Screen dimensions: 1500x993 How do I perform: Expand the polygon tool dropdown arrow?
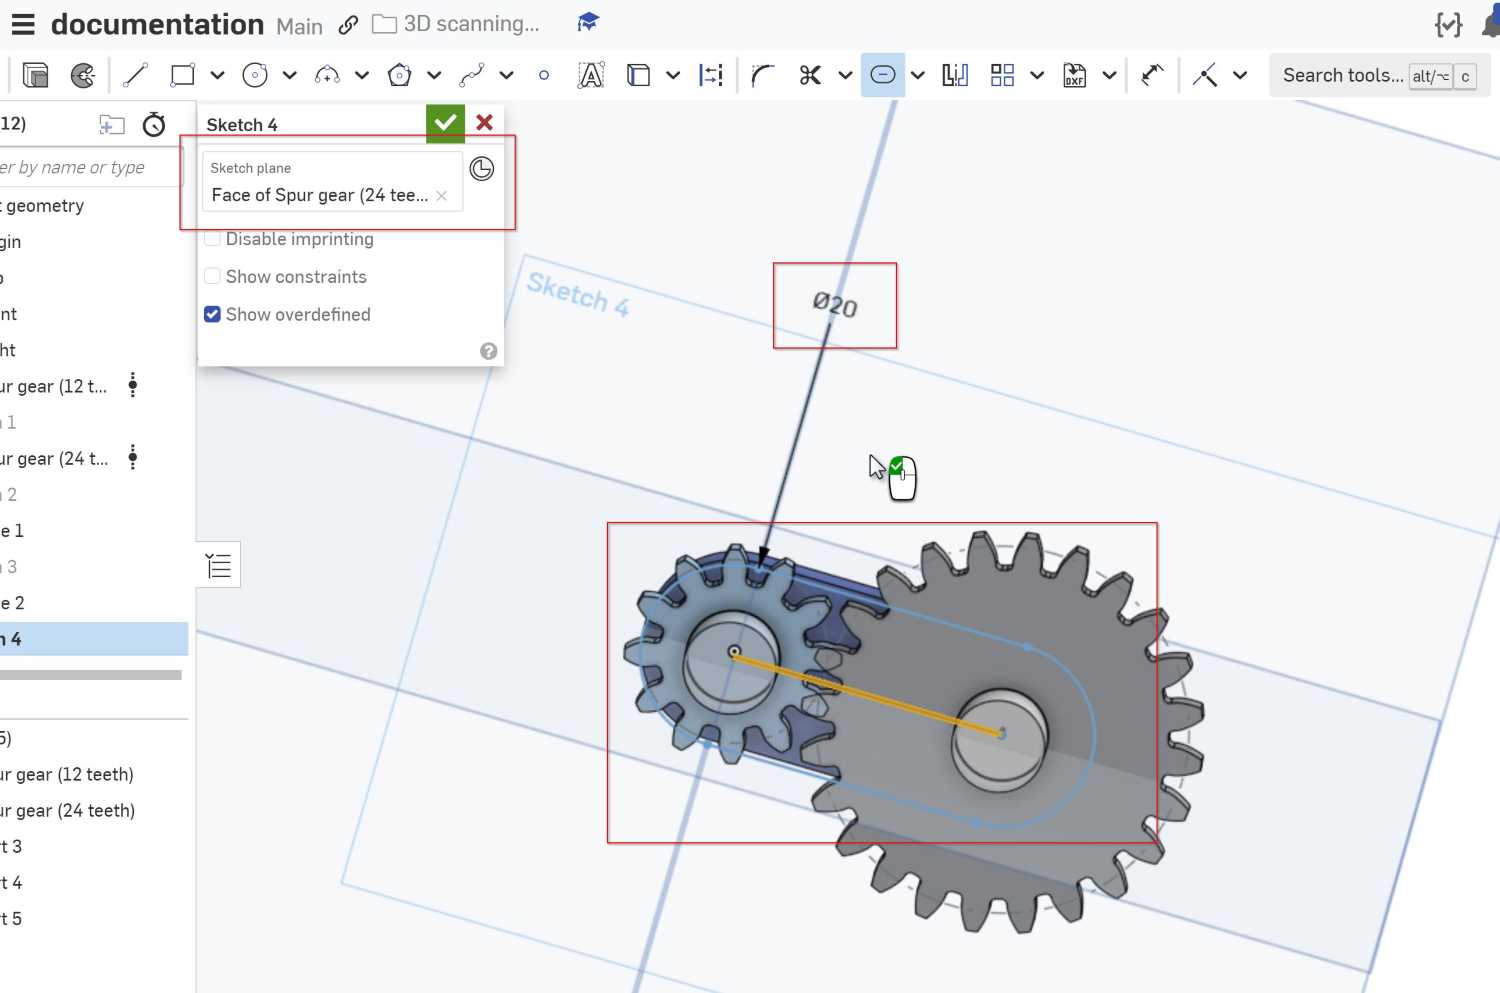point(434,75)
